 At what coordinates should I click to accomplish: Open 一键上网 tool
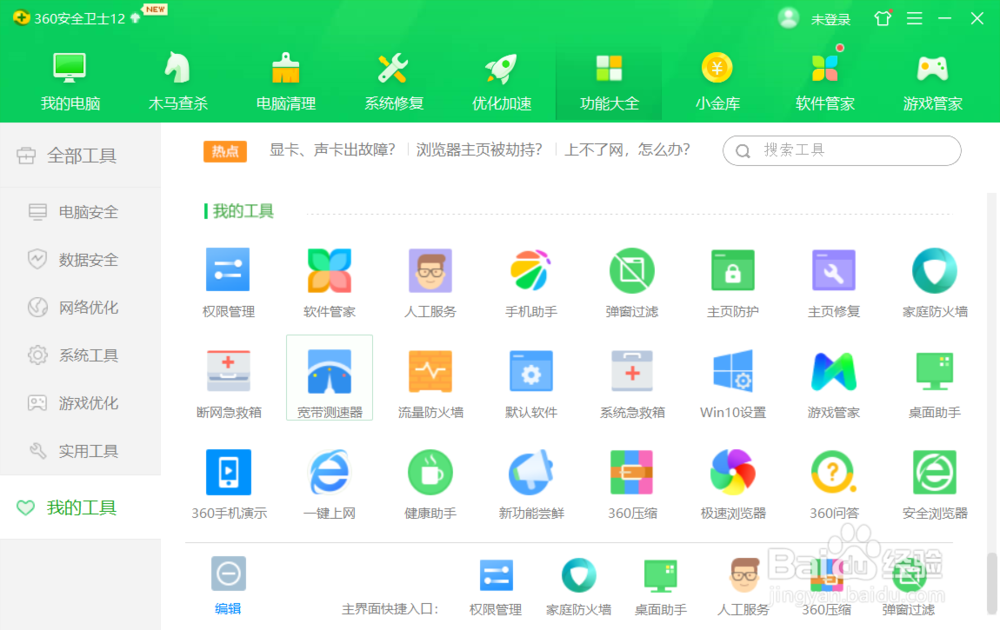pyautogui.click(x=329, y=484)
